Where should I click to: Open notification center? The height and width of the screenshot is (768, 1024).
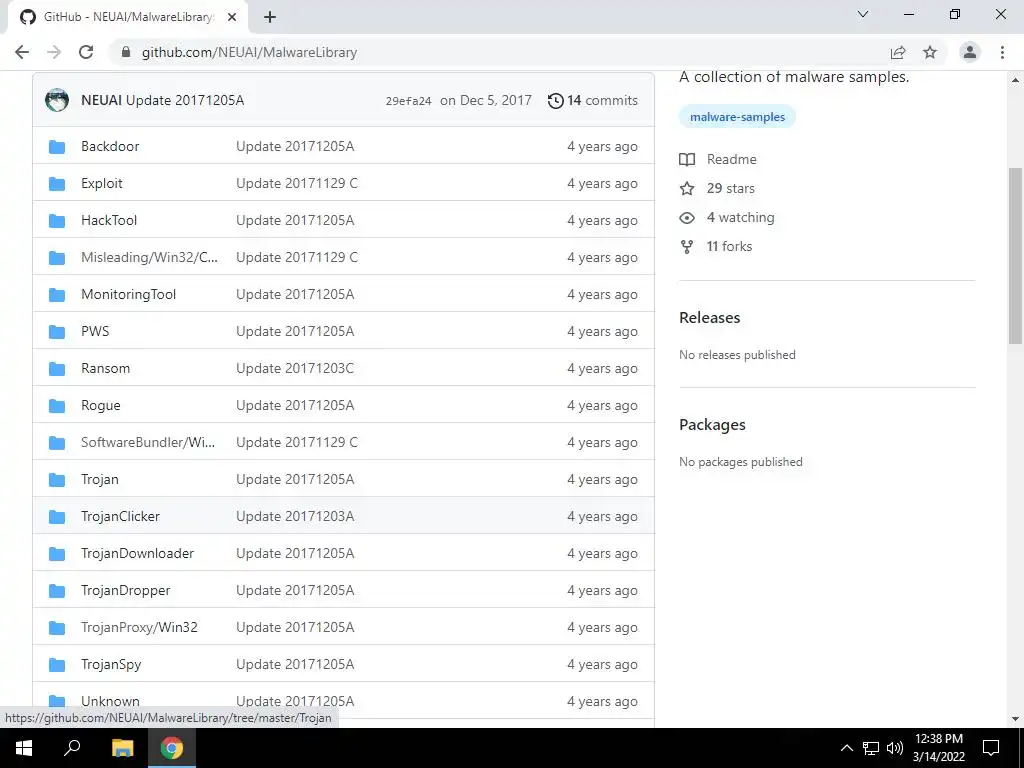point(991,748)
